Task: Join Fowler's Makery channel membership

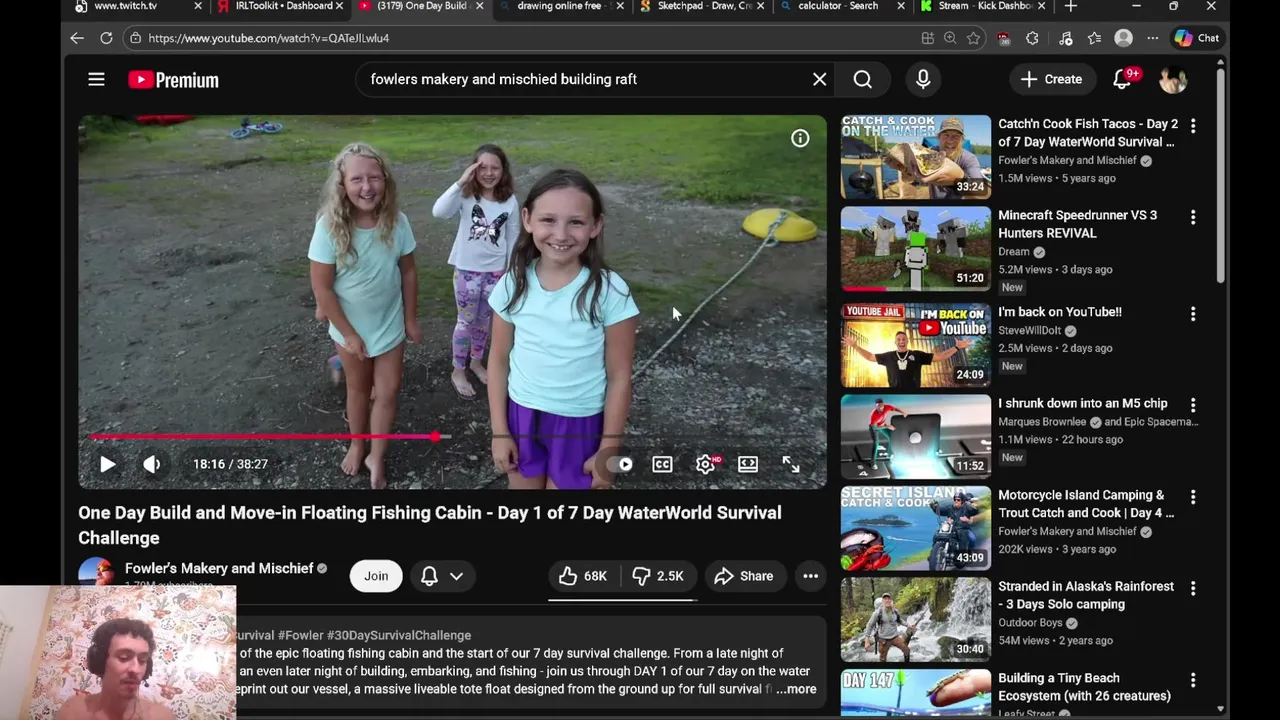Action: pos(376,576)
